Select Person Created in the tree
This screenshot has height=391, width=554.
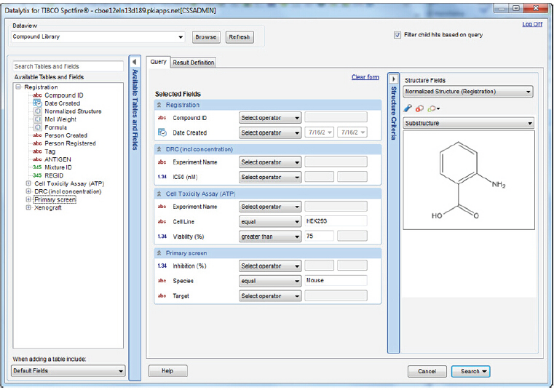pos(66,135)
